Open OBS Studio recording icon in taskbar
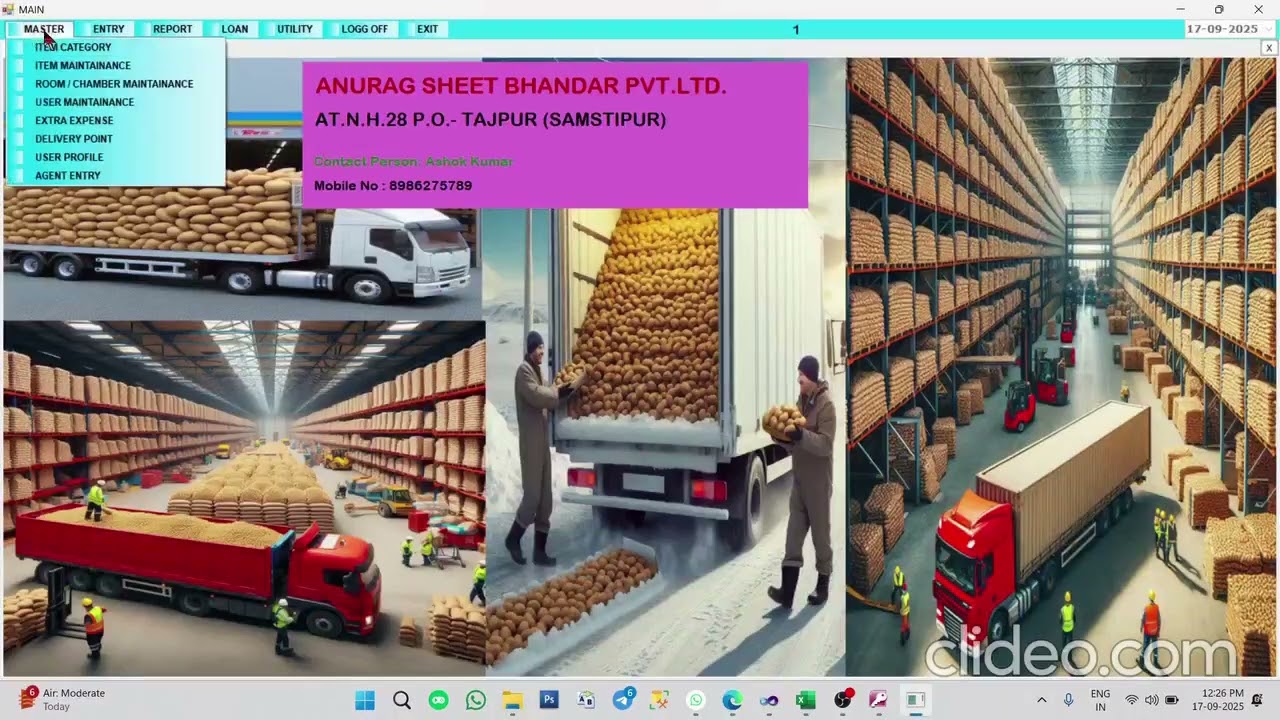 tap(843, 700)
